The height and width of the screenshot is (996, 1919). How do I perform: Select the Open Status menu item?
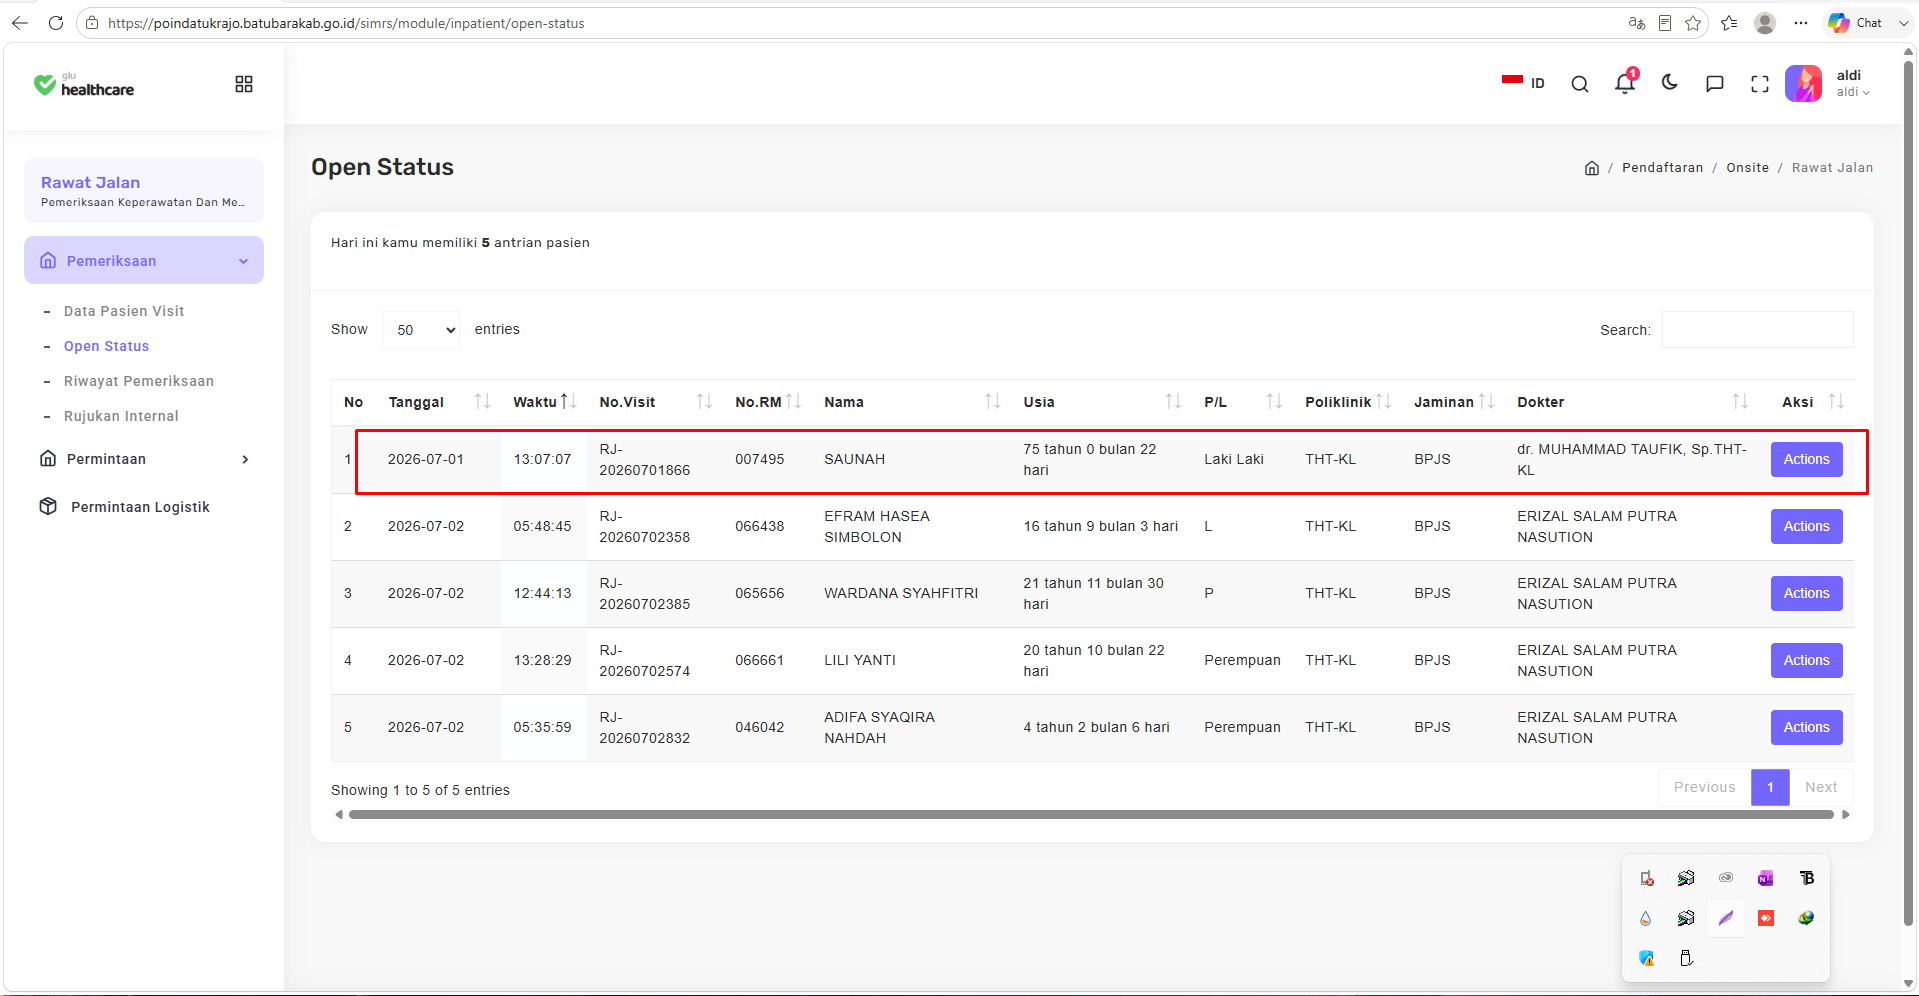point(106,346)
